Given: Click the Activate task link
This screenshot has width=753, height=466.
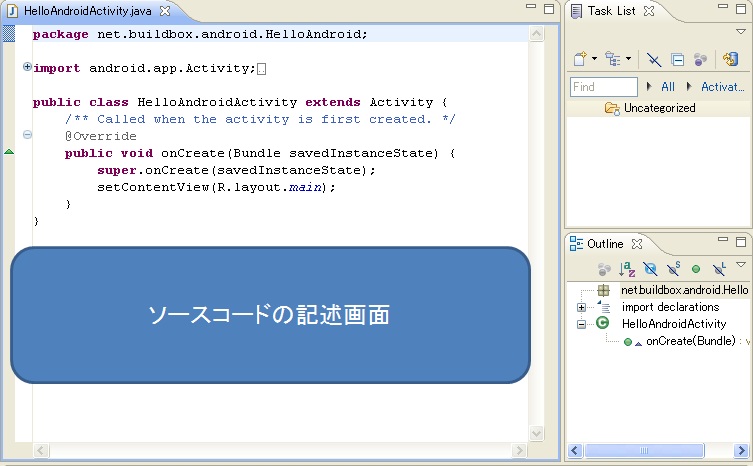Looking at the screenshot, I should point(722,87).
